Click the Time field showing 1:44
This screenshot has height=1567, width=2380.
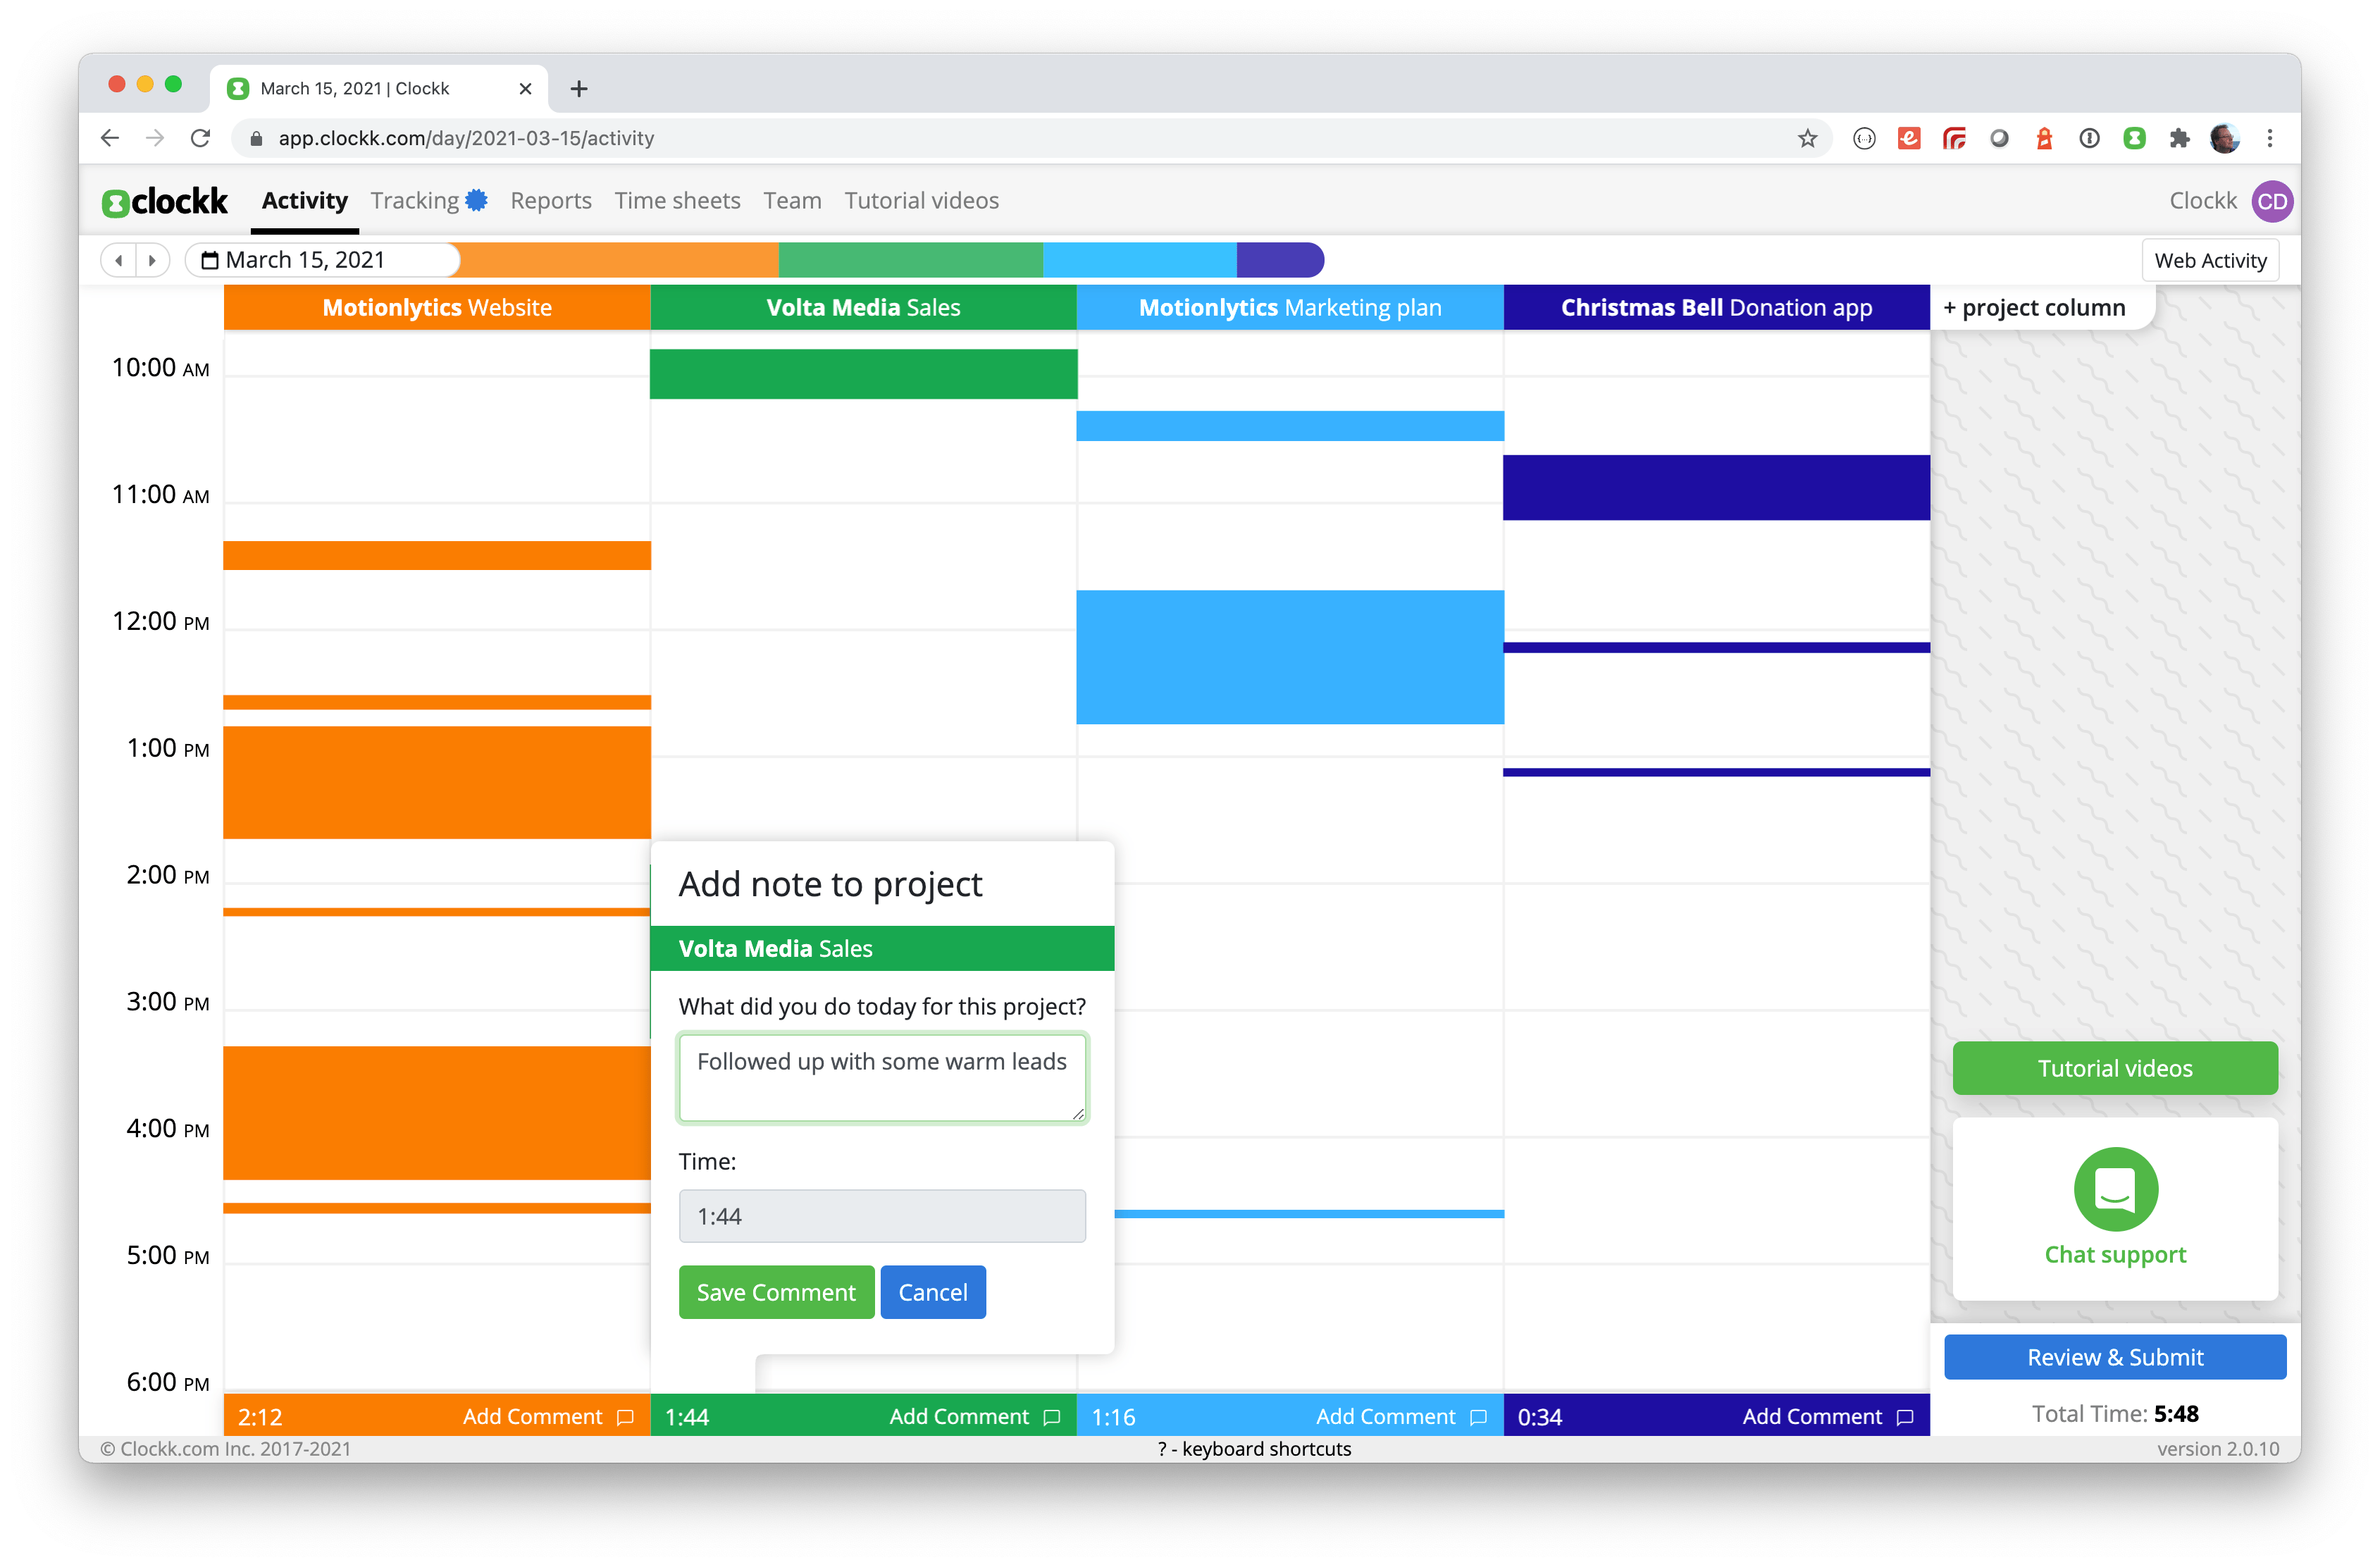(x=882, y=1215)
